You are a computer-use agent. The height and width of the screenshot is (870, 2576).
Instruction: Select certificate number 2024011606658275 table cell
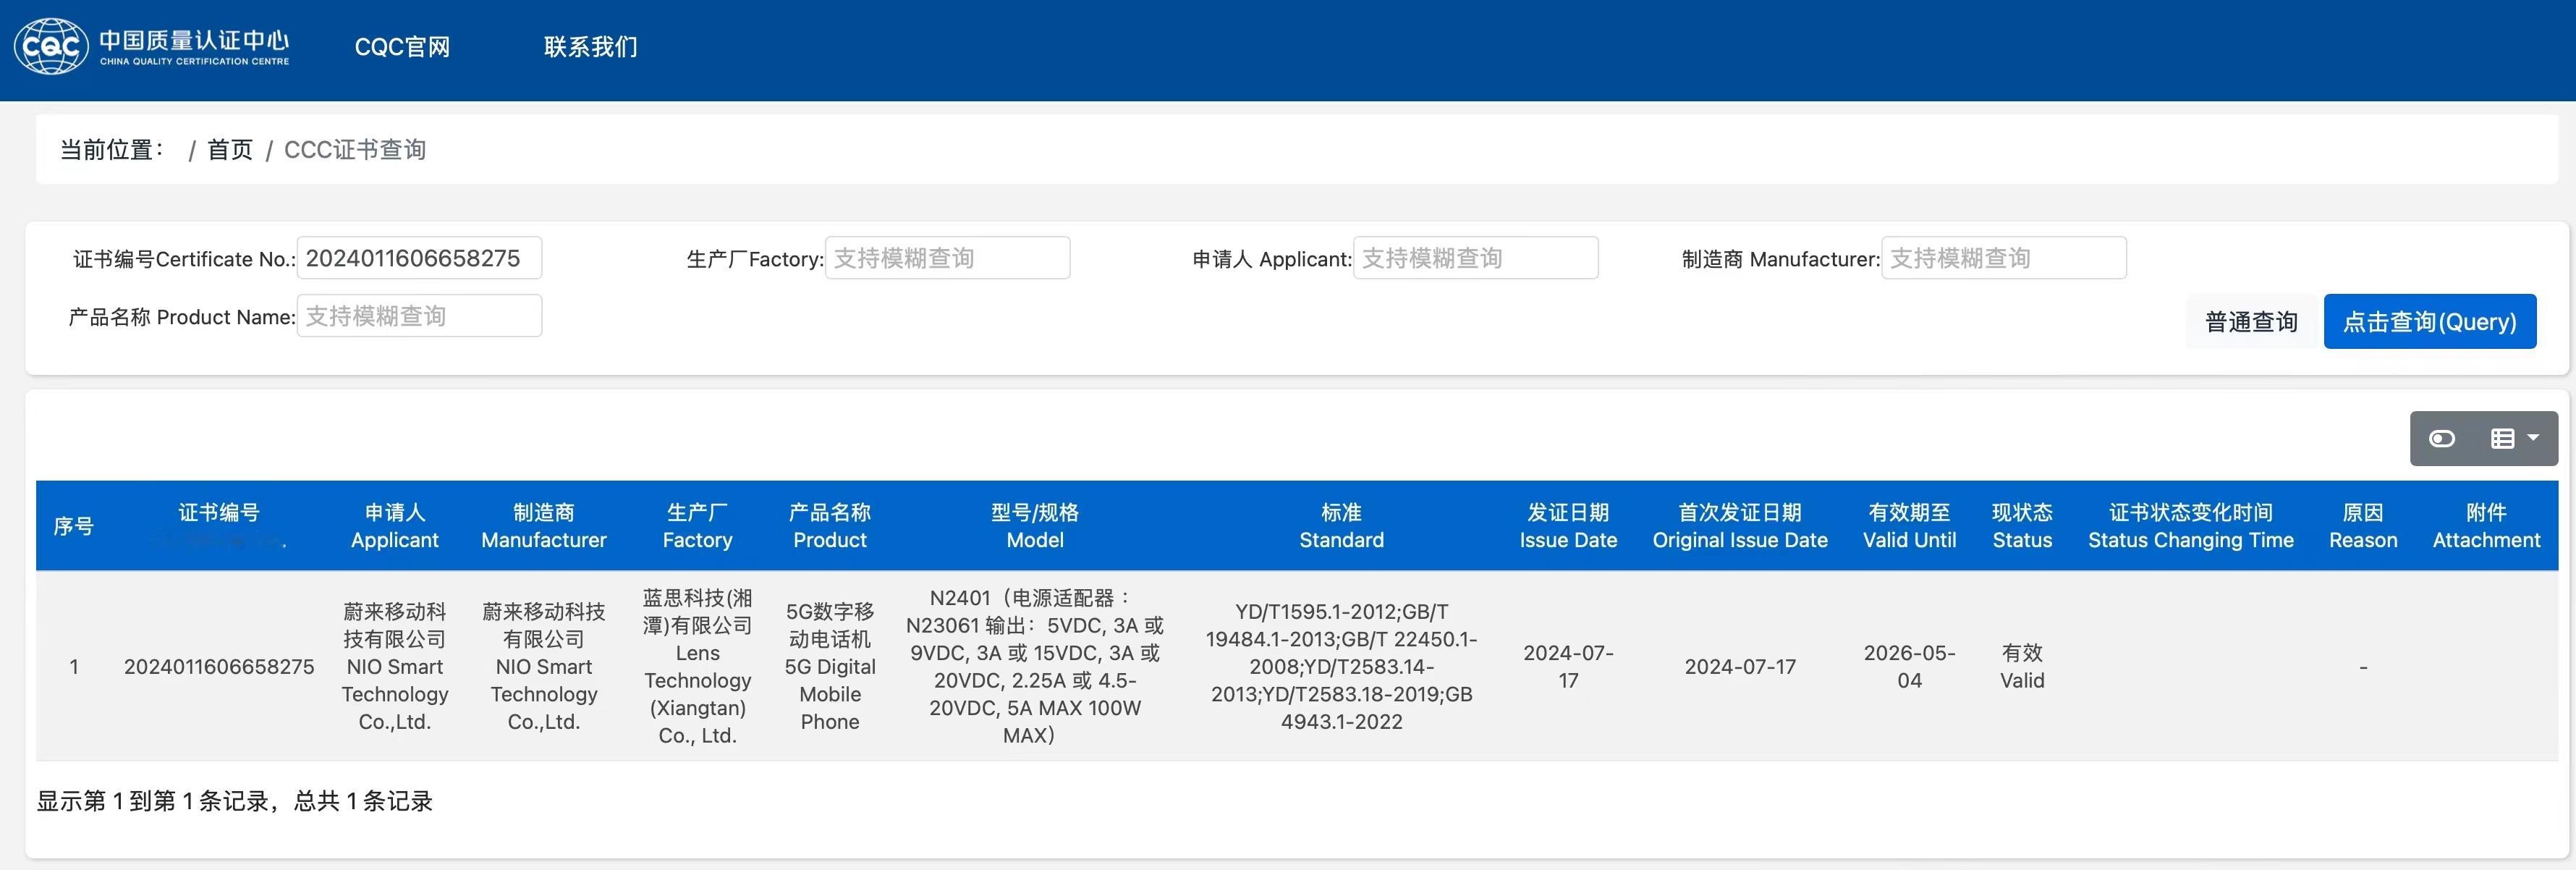click(219, 667)
